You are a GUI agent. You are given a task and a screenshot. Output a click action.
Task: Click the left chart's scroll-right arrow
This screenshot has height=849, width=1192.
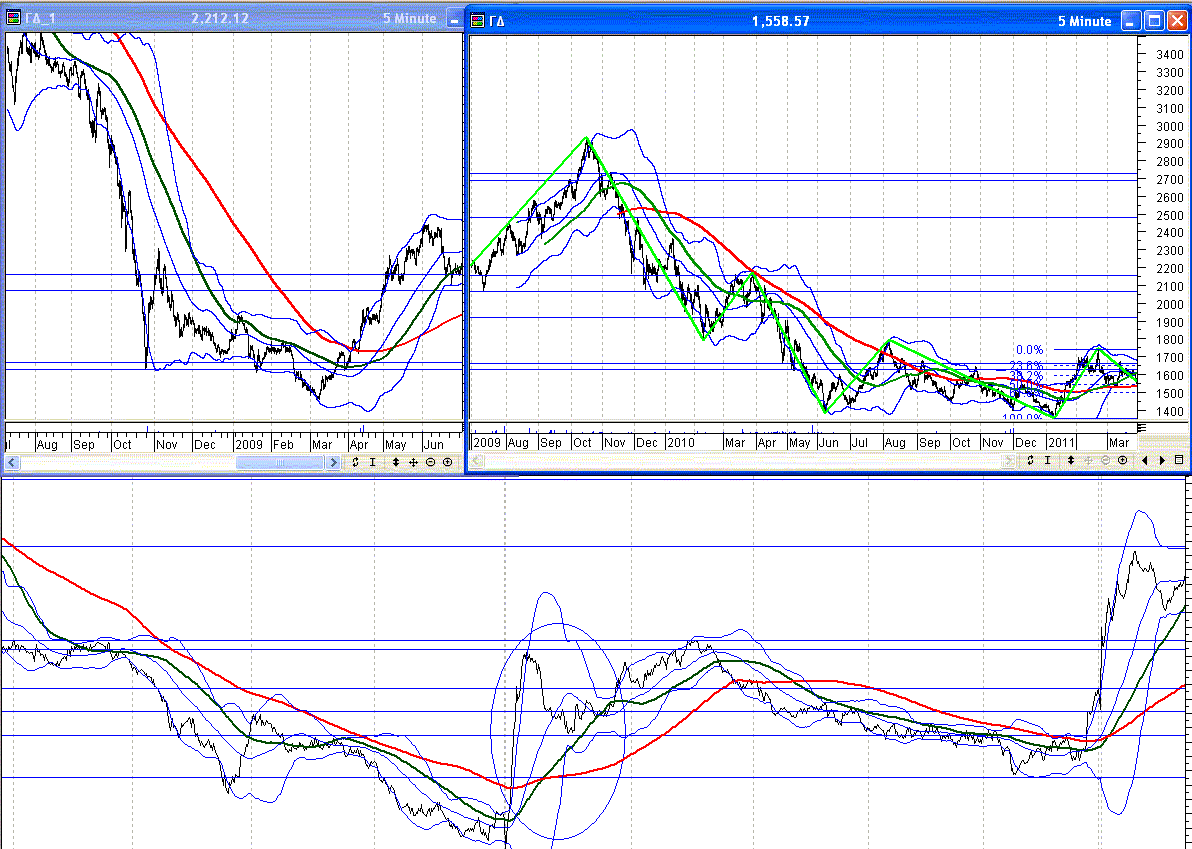333,463
